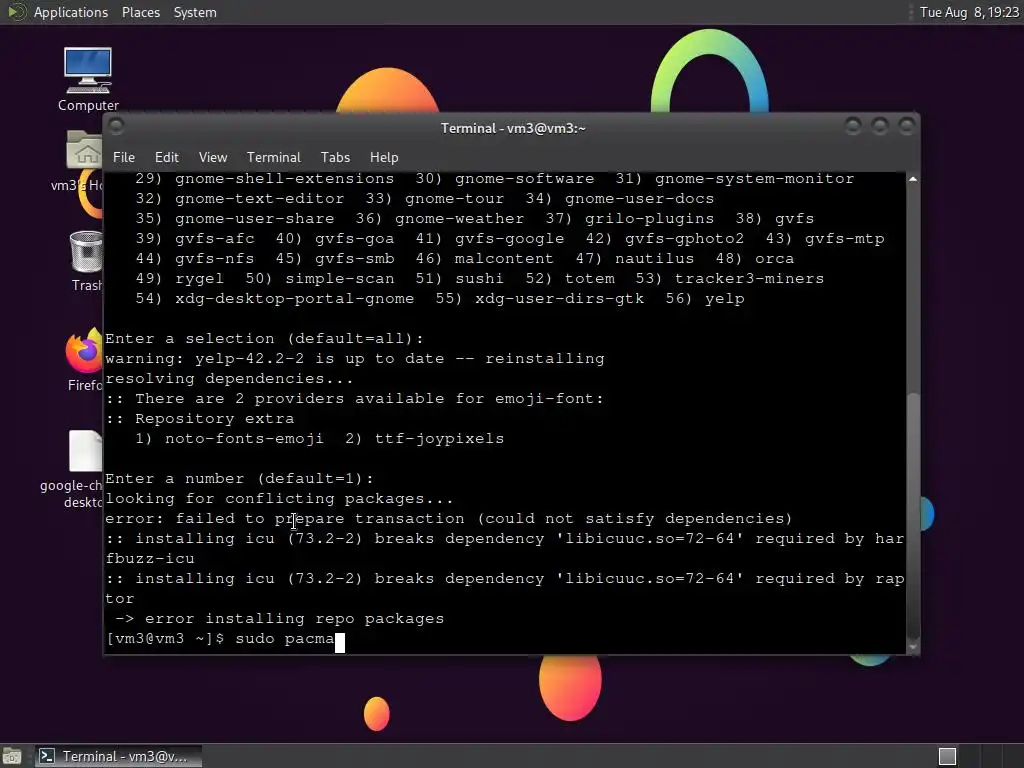This screenshot has width=1024, height=768.
Task: Click the terminal scrollbar up arrow
Action: pos(913,179)
